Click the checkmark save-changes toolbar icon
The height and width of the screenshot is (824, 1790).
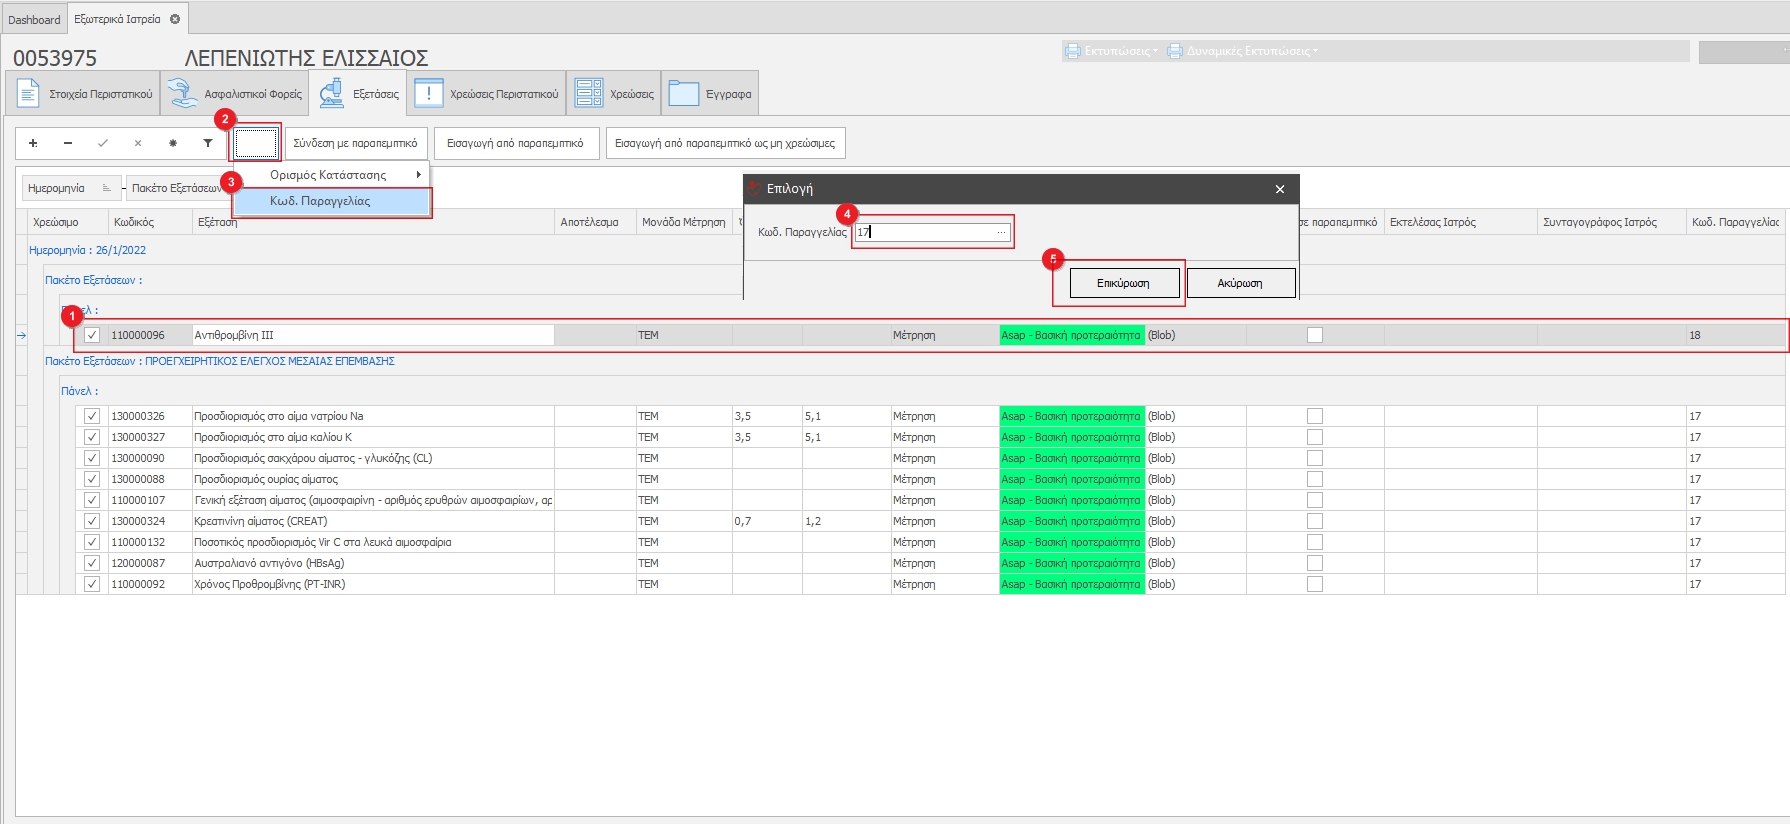click(x=103, y=143)
